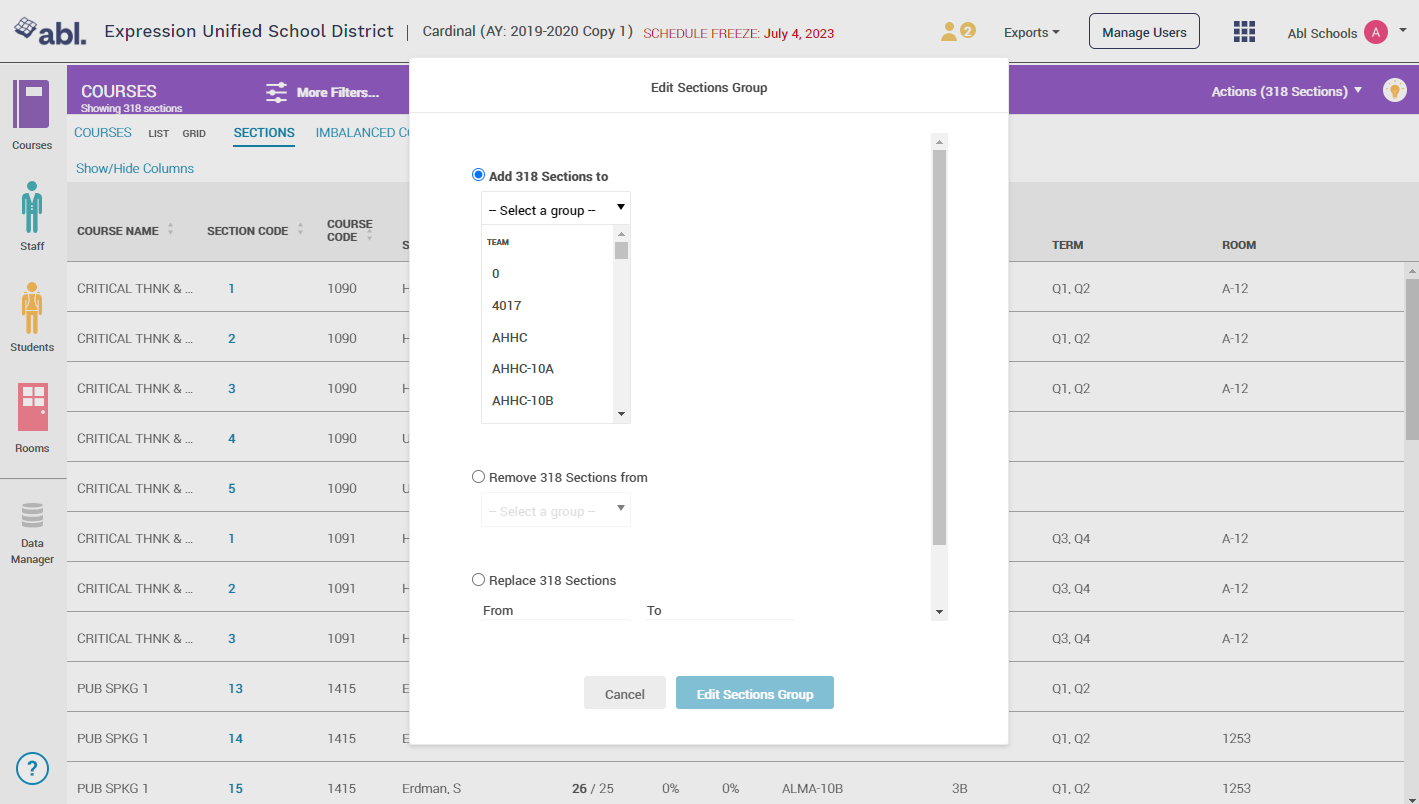1419x804 pixels.
Task: Select the Add 318 Sections to radio
Action: (x=478, y=175)
